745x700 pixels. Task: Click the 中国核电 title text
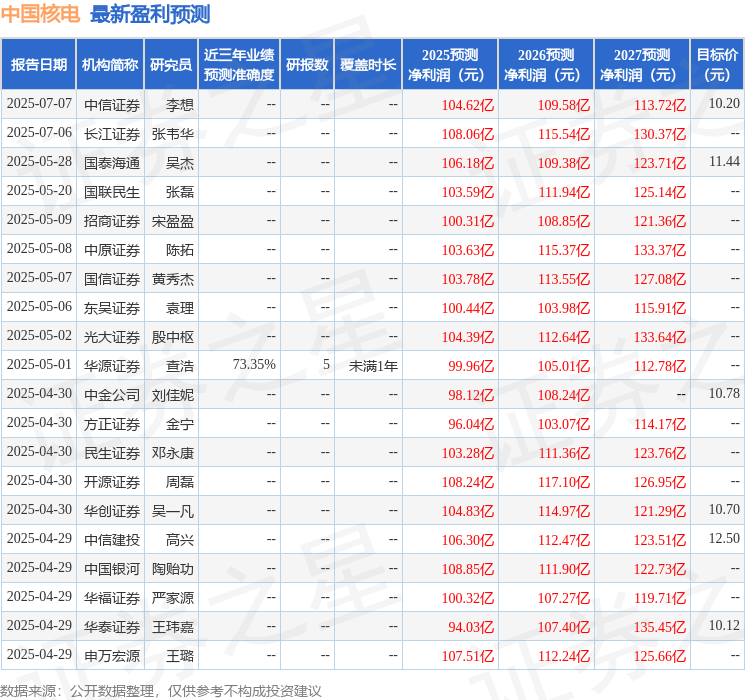[x=40, y=14]
